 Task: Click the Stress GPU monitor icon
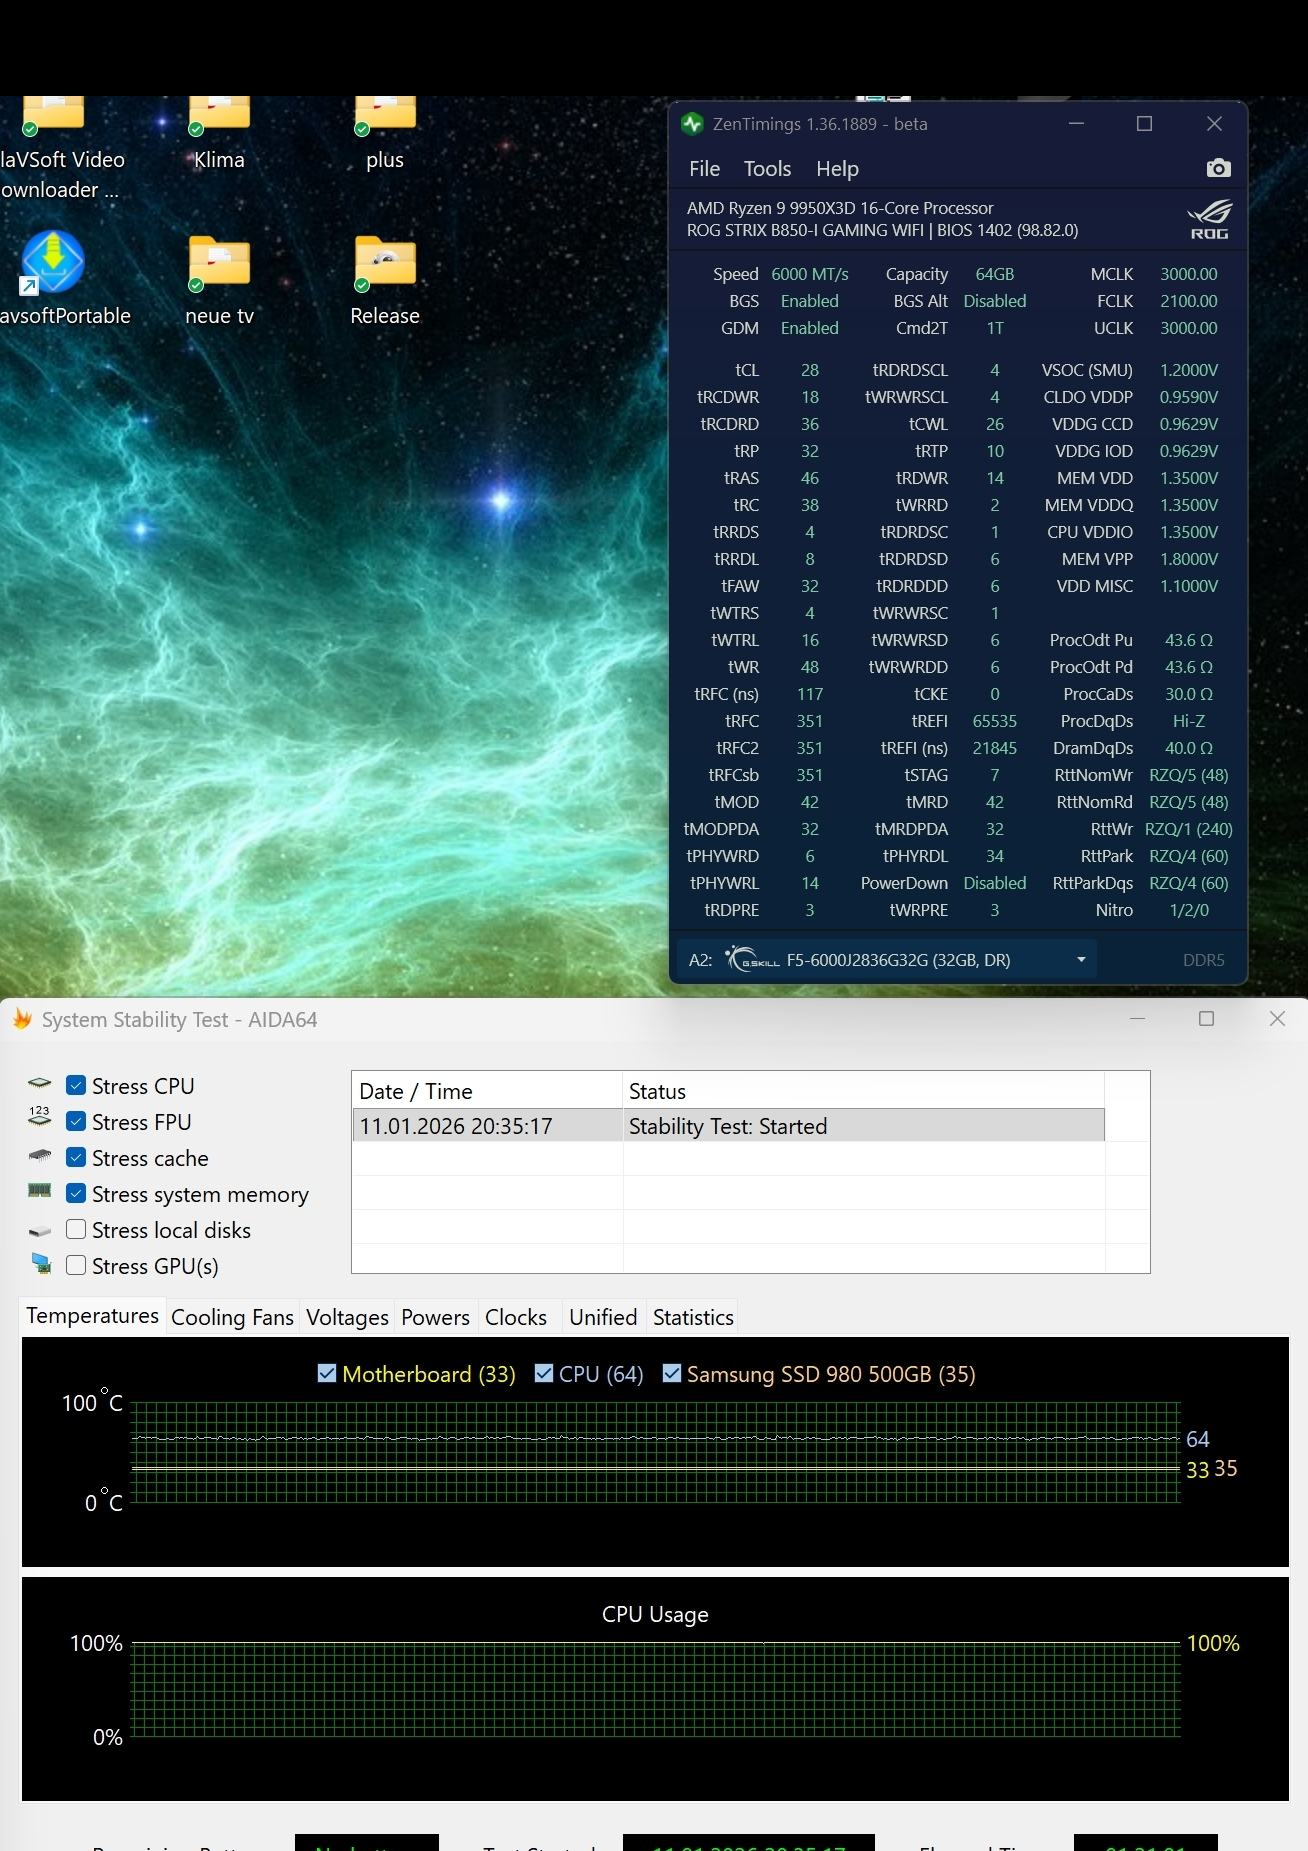(x=41, y=1265)
